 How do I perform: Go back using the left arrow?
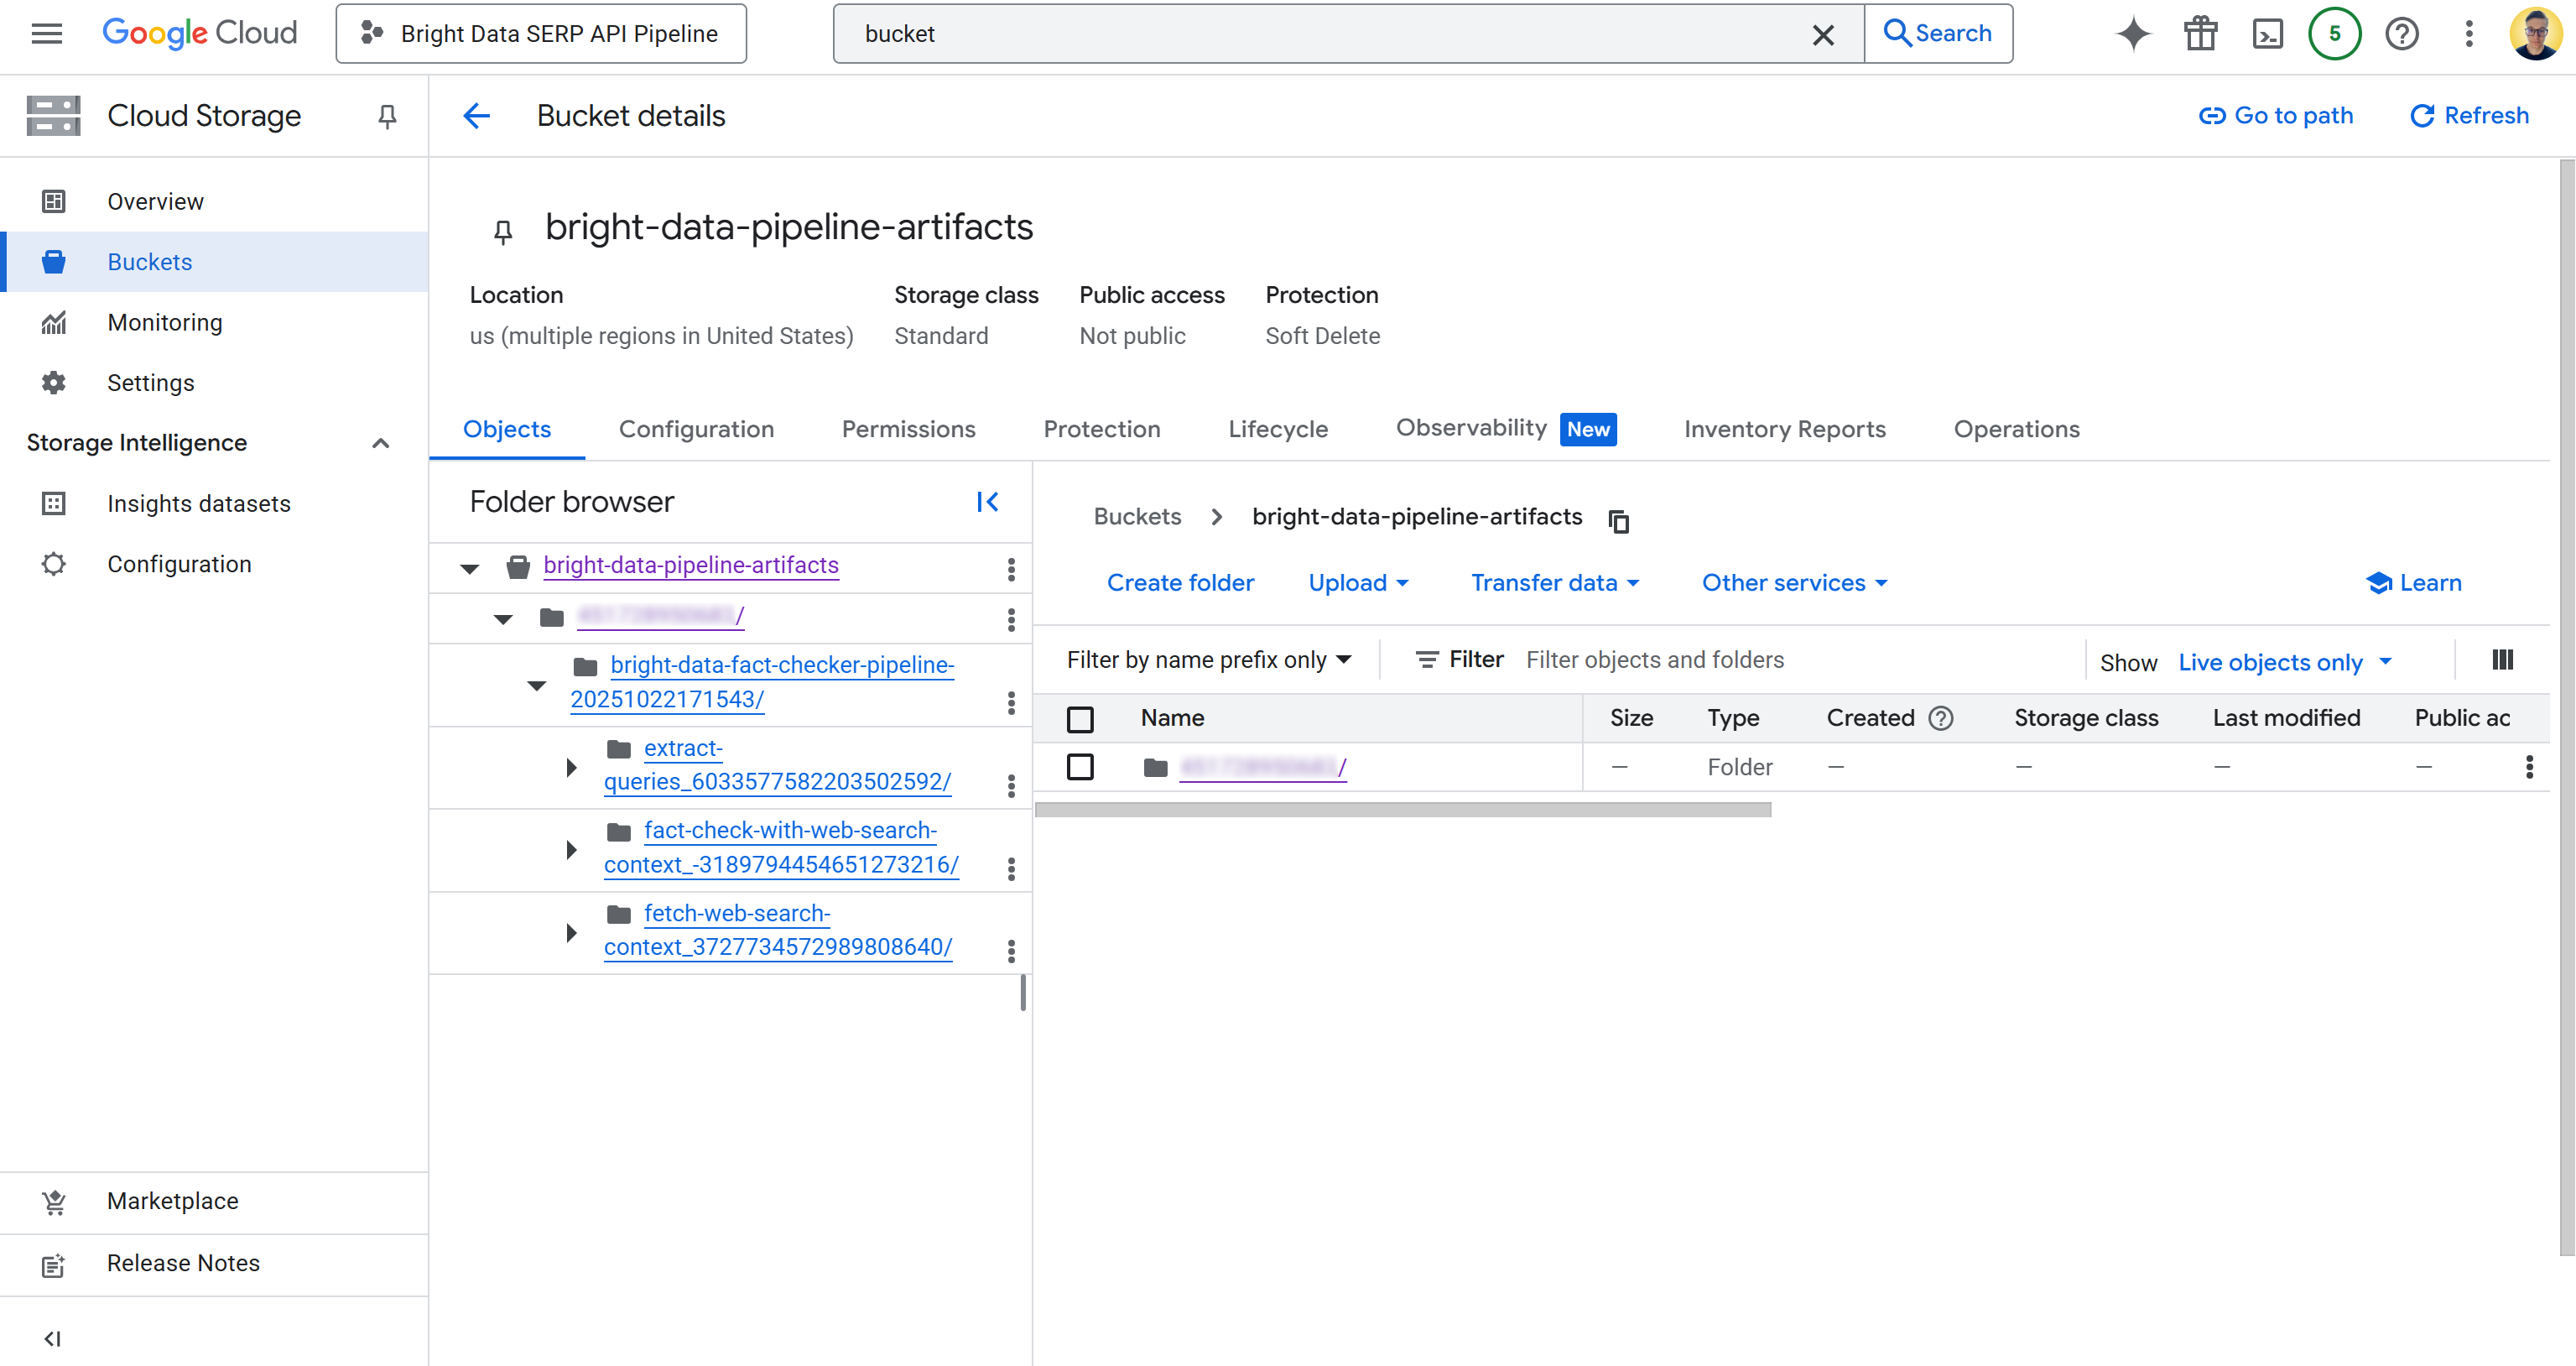(x=477, y=116)
